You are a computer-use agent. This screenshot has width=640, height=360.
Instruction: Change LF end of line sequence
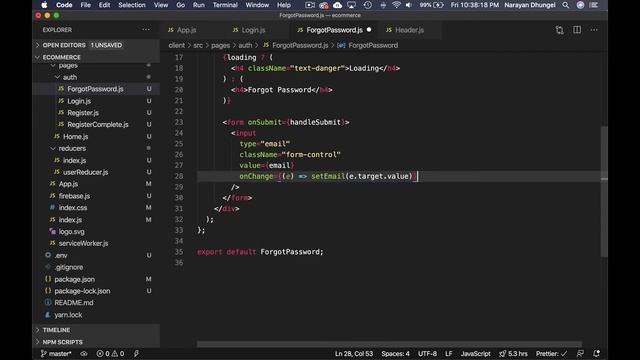449,353
